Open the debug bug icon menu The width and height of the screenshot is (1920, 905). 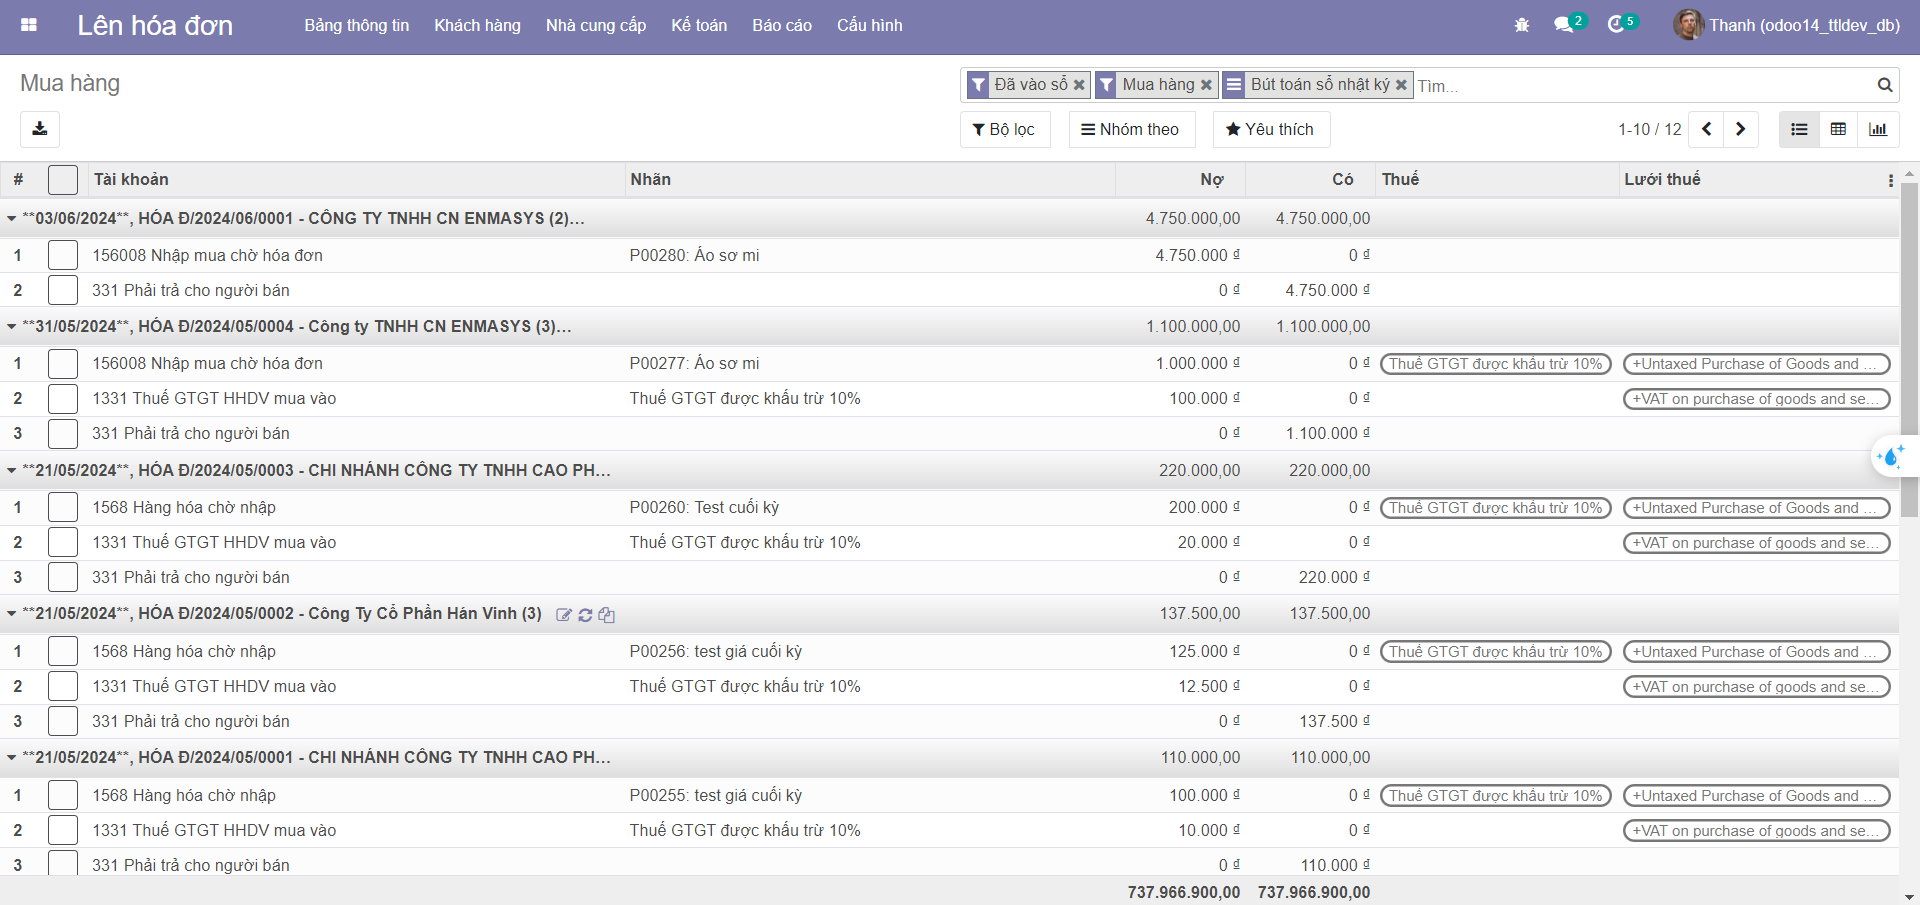pos(1522,25)
